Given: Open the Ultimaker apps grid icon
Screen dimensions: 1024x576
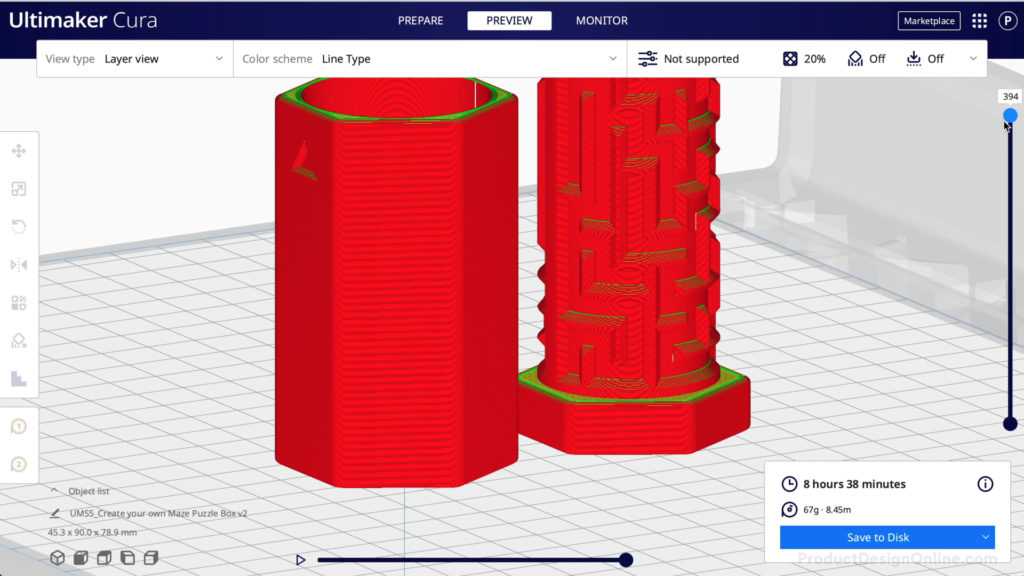Looking at the screenshot, I should click(x=979, y=21).
